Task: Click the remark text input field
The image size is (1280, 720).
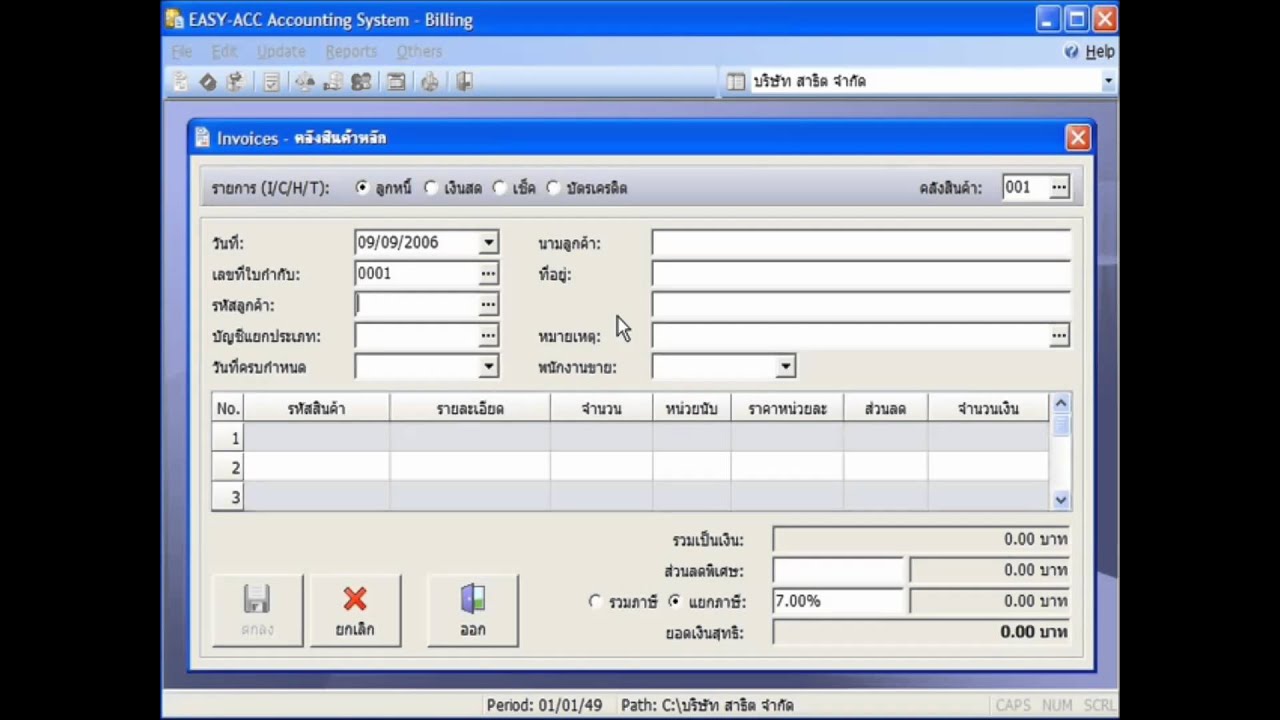Action: click(x=849, y=336)
